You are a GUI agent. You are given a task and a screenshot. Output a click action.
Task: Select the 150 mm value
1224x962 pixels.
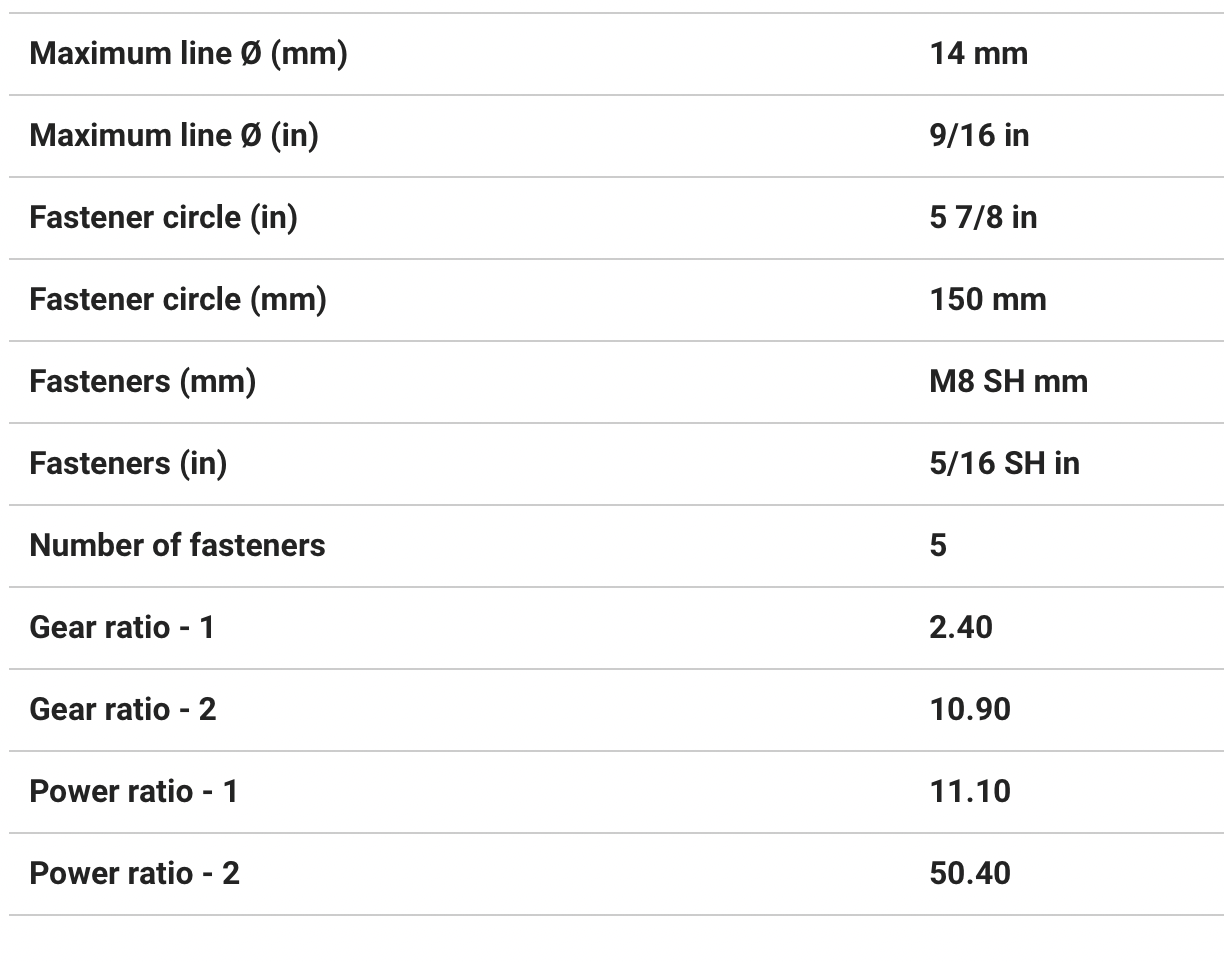pos(987,299)
